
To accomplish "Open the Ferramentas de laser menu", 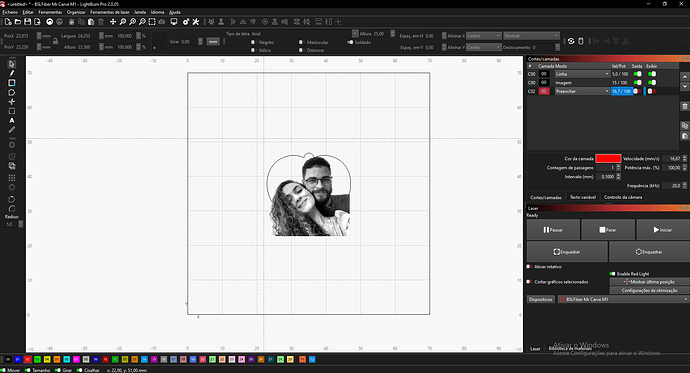I will pyautogui.click(x=110, y=12).
